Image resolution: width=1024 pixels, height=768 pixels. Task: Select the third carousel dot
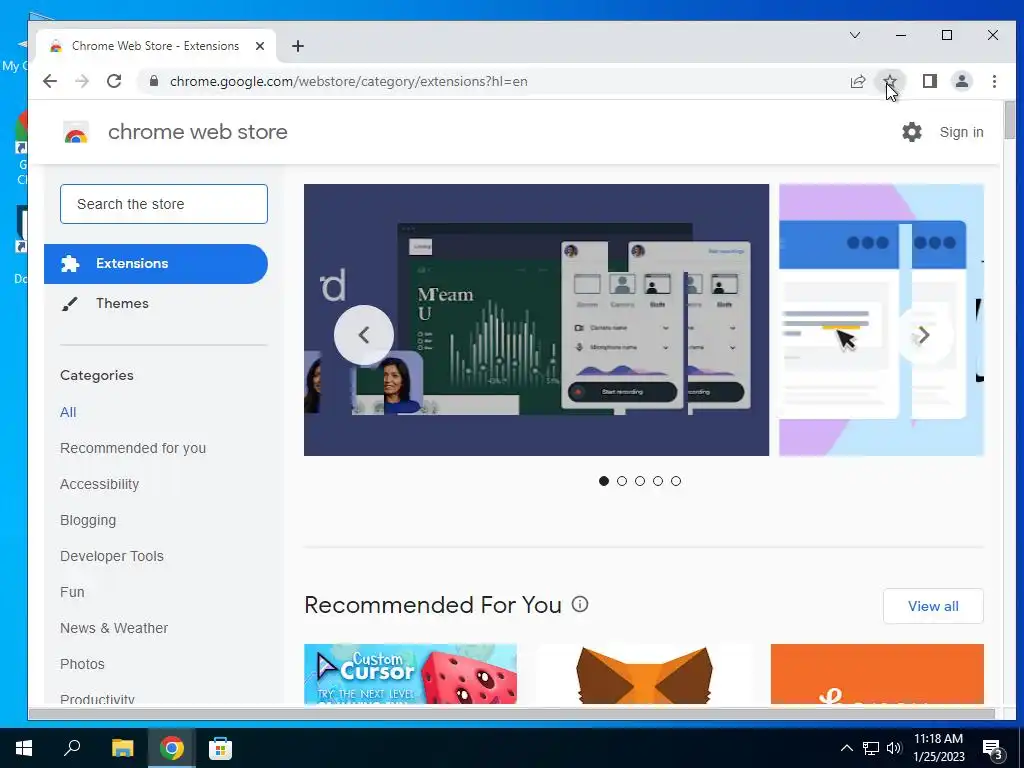pos(640,481)
